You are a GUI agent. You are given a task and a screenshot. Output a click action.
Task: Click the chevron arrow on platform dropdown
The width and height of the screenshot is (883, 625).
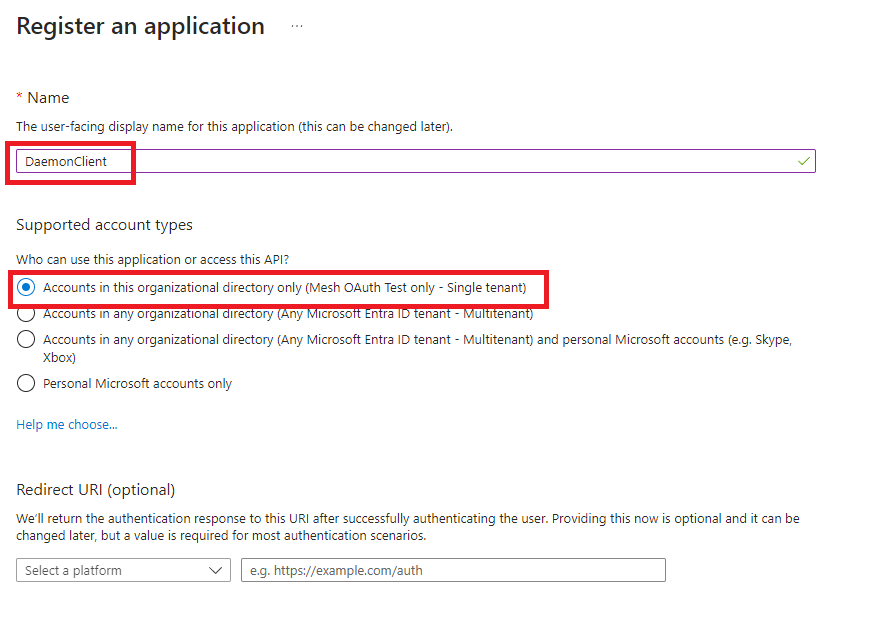tap(216, 570)
